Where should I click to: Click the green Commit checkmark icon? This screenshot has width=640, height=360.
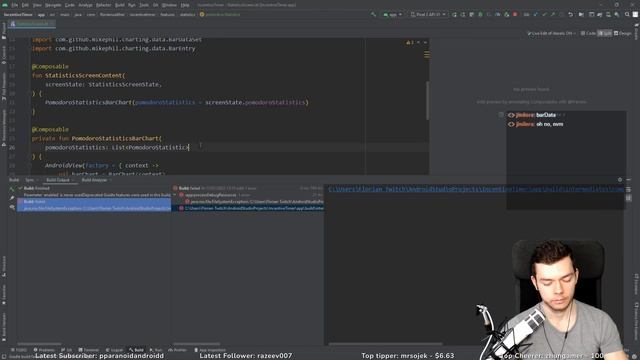[544, 14]
